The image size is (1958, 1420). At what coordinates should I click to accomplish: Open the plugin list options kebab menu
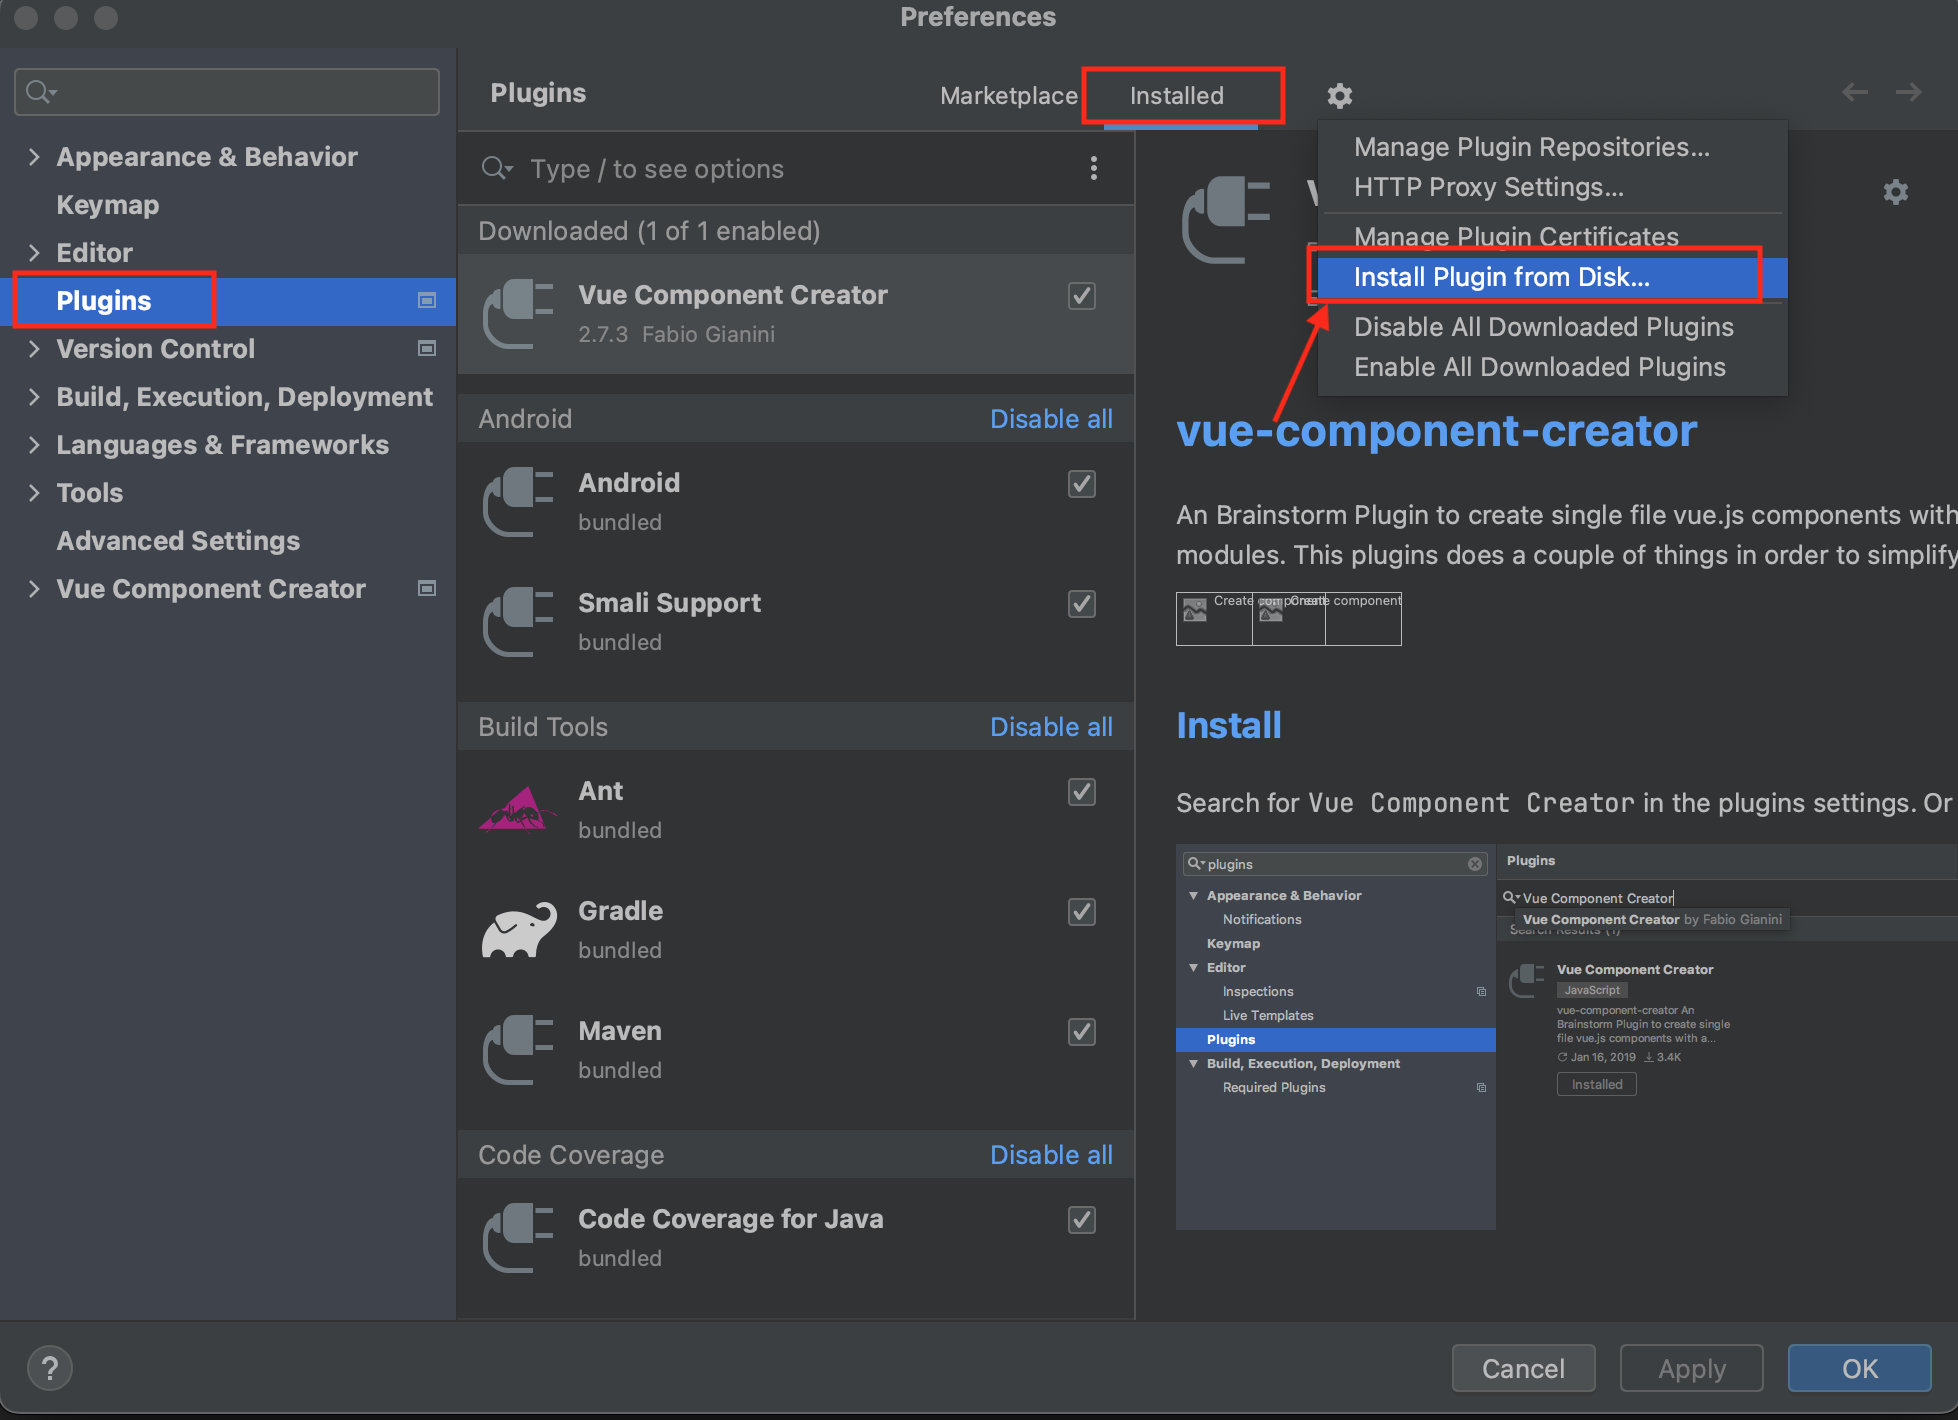[x=1095, y=168]
